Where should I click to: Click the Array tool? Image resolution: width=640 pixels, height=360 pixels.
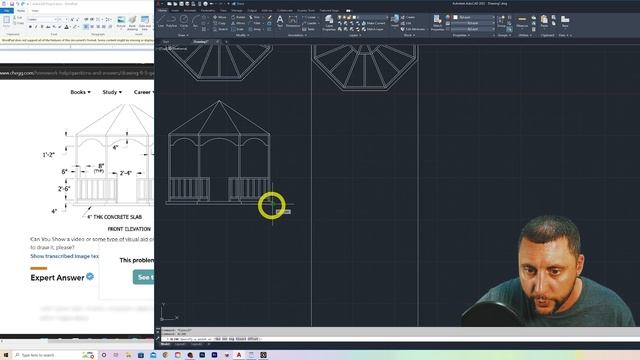255,29
